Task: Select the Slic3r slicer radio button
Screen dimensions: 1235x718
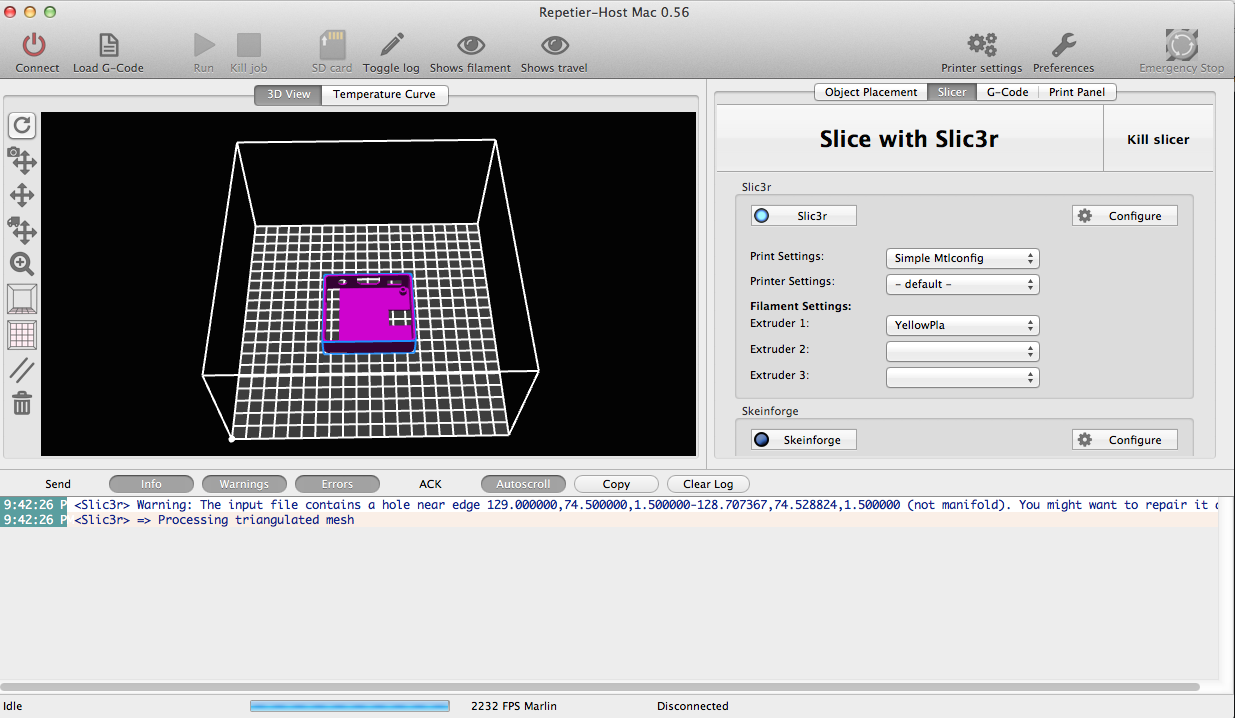Action: pos(804,216)
